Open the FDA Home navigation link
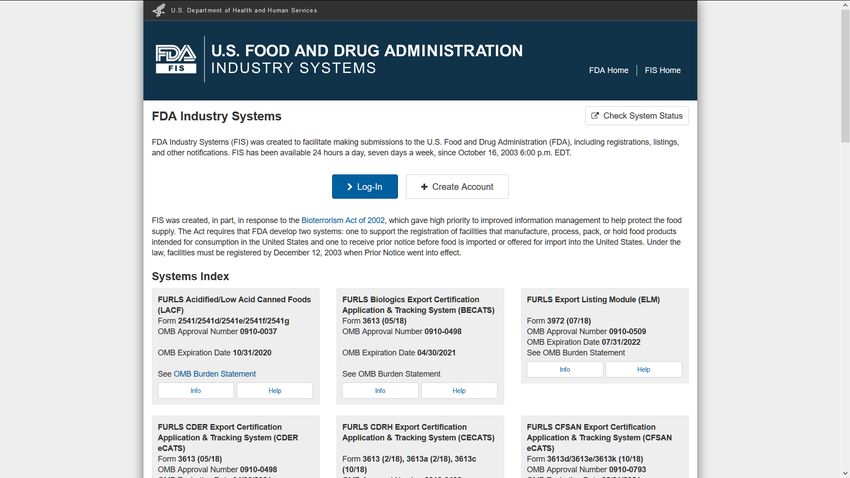 (609, 70)
